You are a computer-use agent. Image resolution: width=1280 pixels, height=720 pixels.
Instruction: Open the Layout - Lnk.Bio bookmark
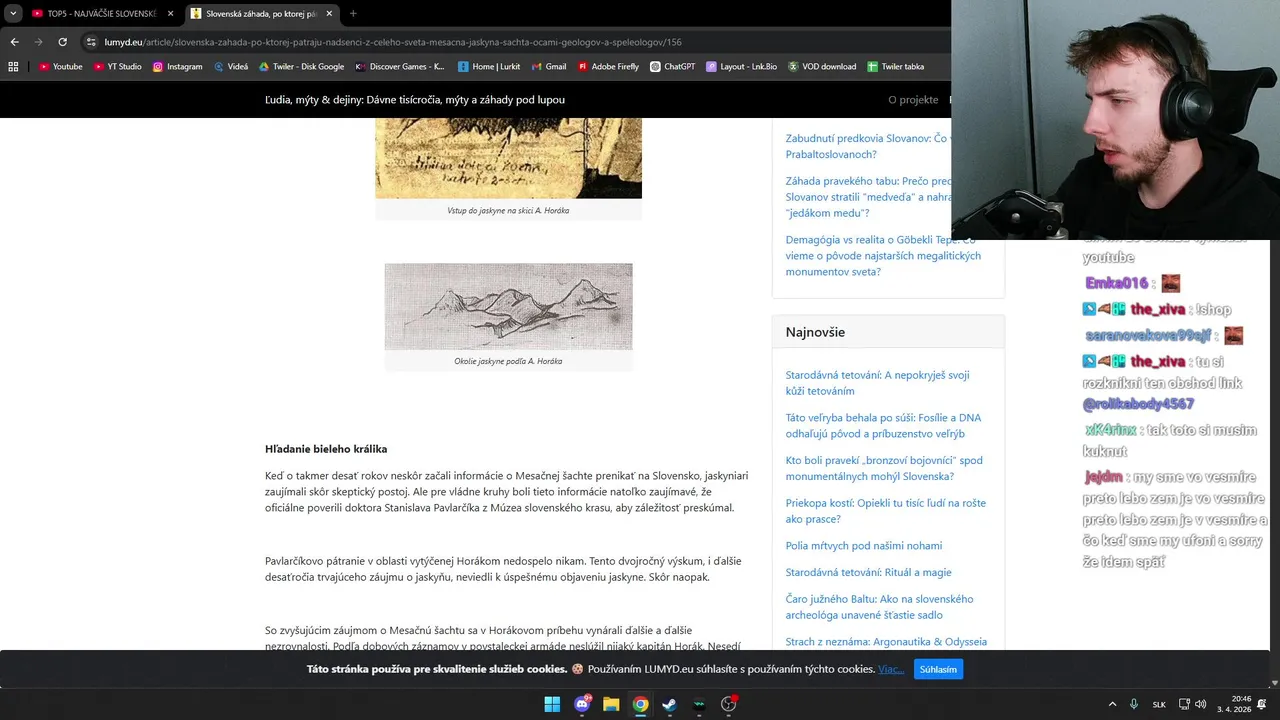pyautogui.click(x=741, y=67)
